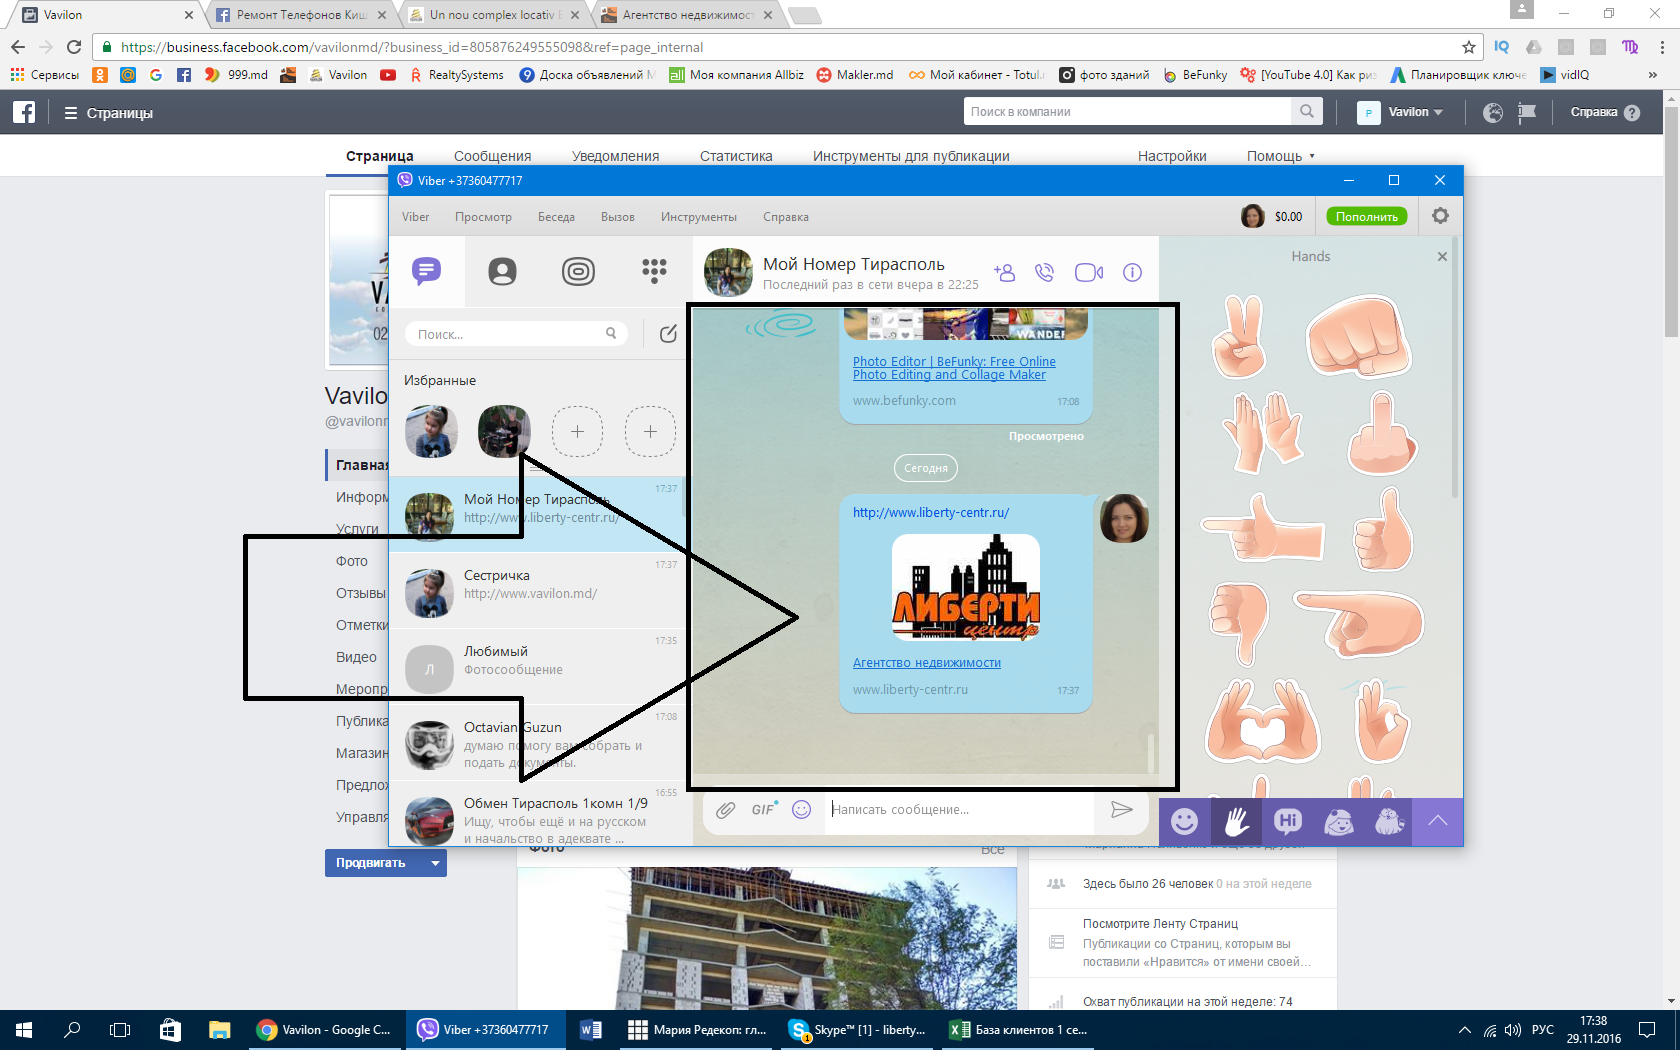Open the Справка menu in Viber
Viewport: 1680px width, 1050px height.
coord(786,217)
